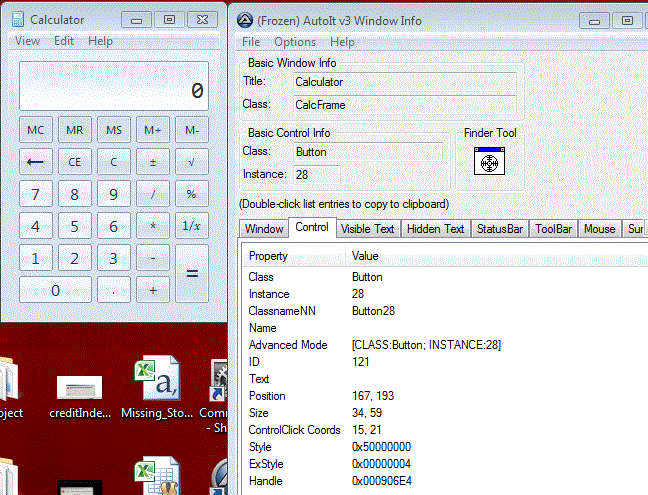Open the ToolBar tab
Viewport: 648px width, 495px height.
(x=553, y=228)
